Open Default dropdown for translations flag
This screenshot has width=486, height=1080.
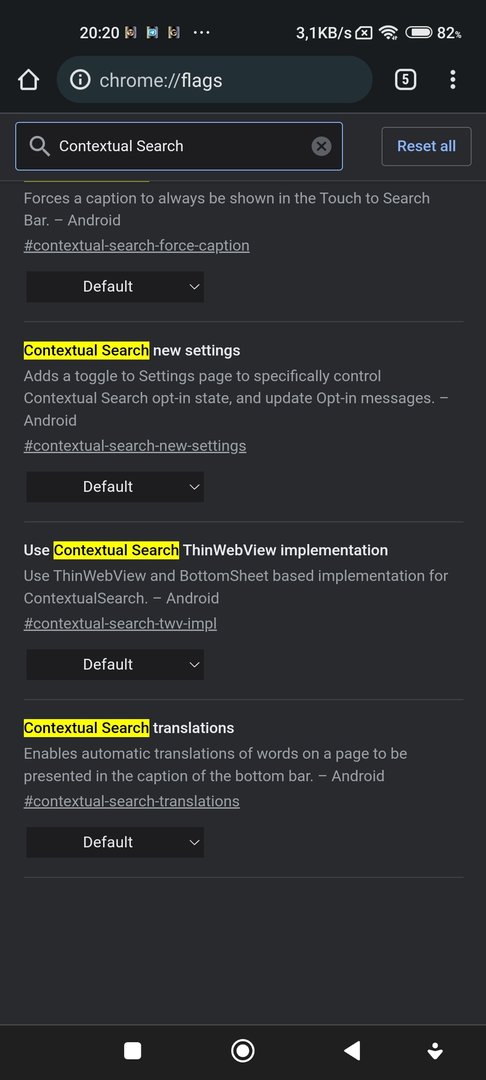115,842
